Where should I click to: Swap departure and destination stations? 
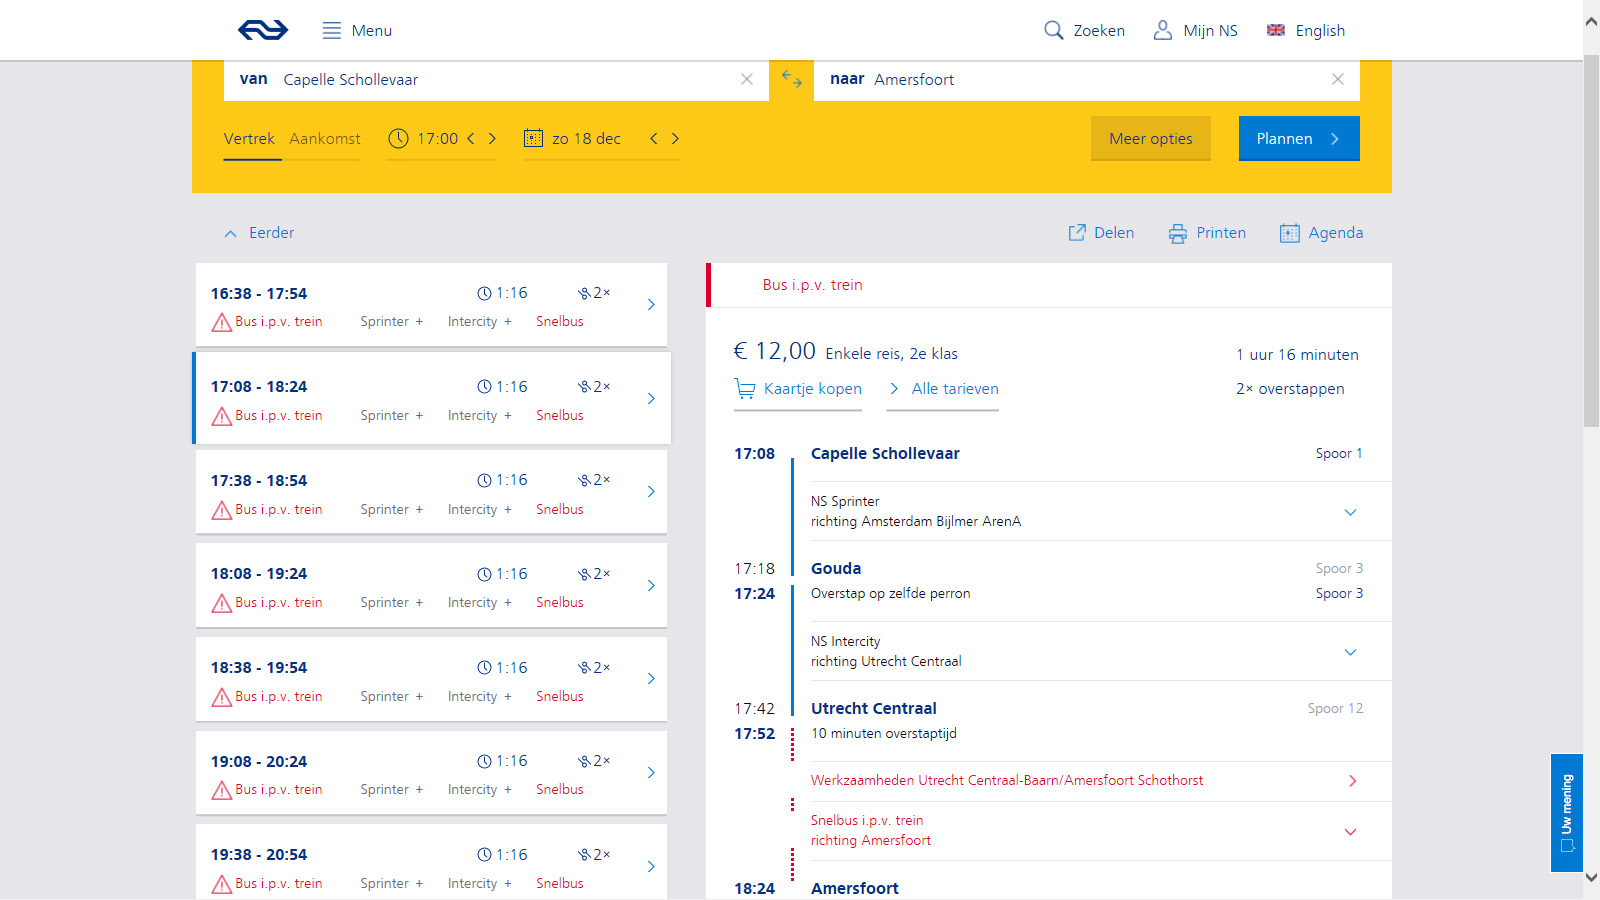pos(792,79)
